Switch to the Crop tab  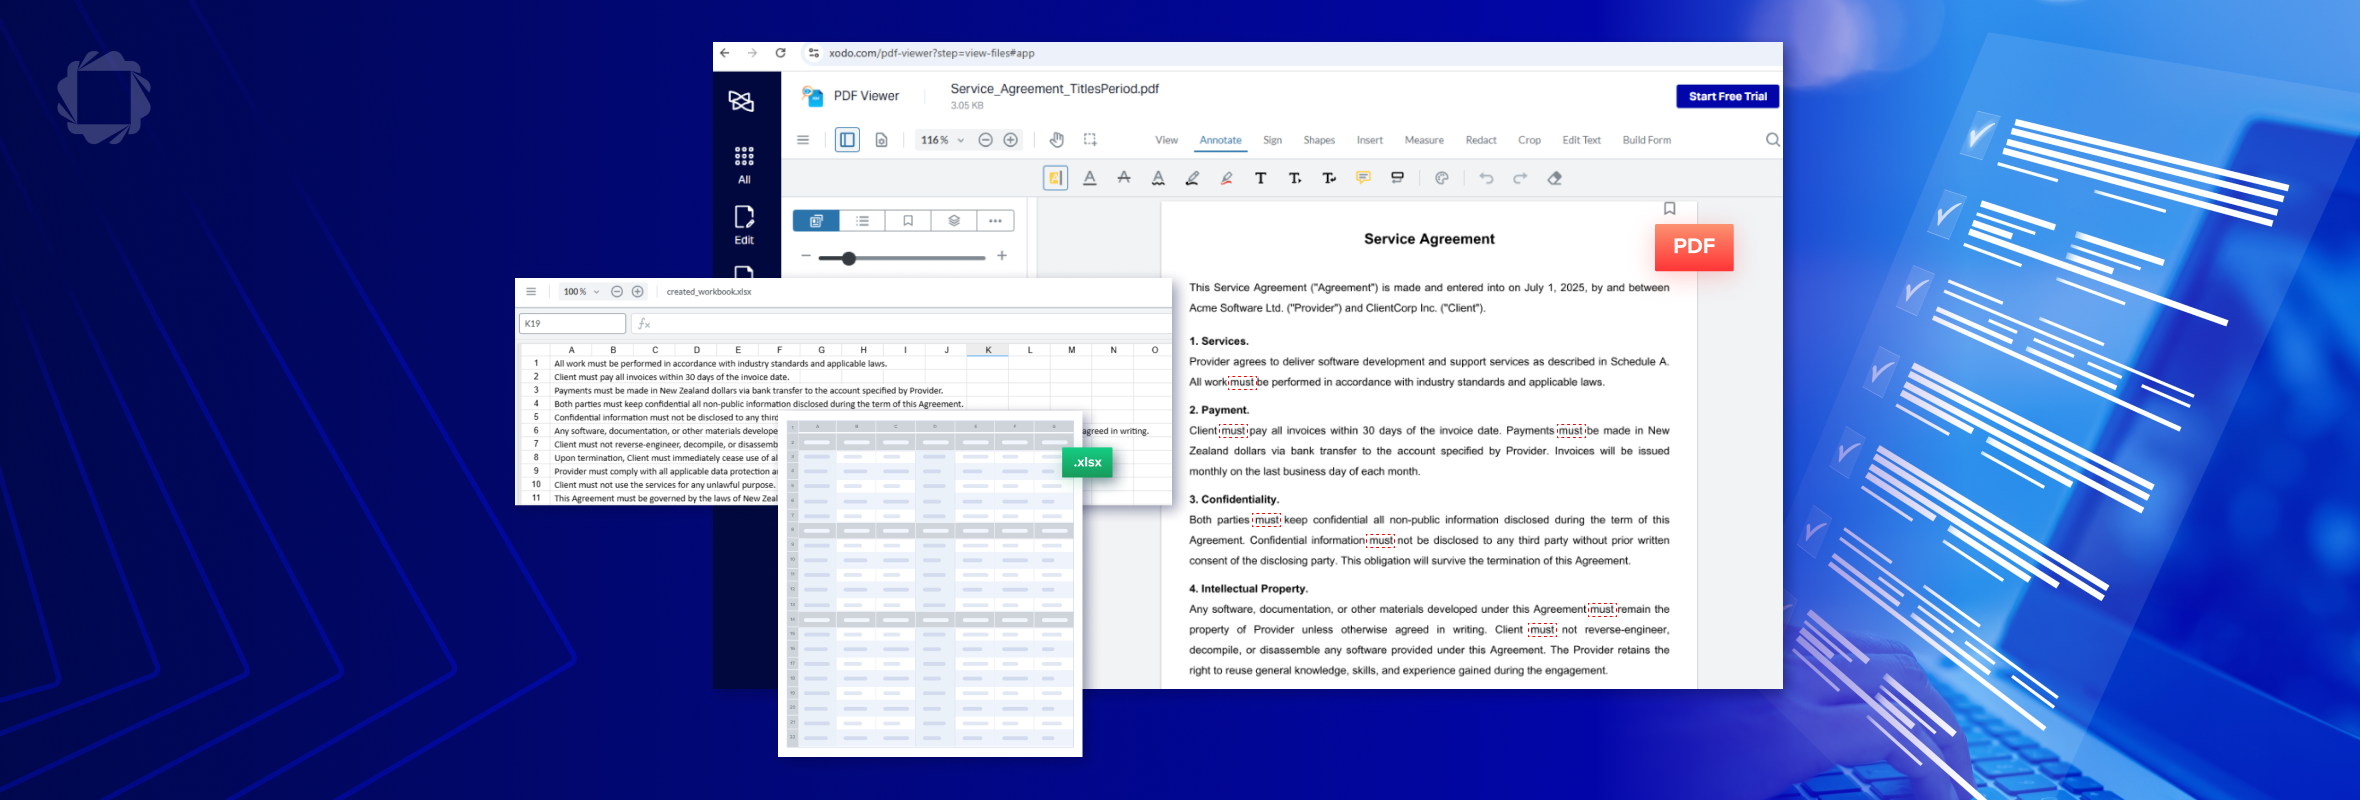pyautogui.click(x=1529, y=140)
